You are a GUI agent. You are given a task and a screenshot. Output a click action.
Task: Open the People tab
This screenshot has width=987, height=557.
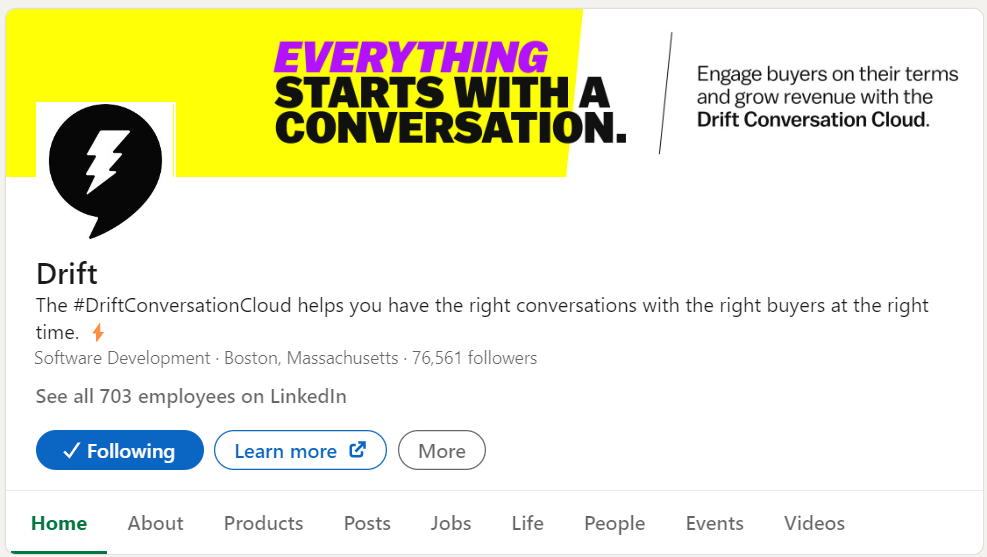click(614, 523)
